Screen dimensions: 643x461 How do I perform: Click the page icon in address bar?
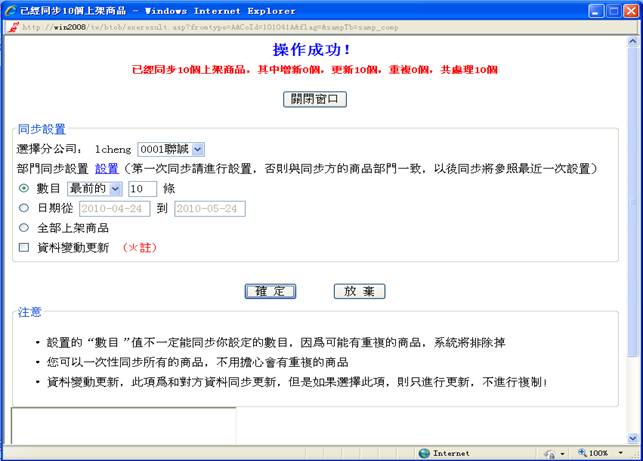10,26
